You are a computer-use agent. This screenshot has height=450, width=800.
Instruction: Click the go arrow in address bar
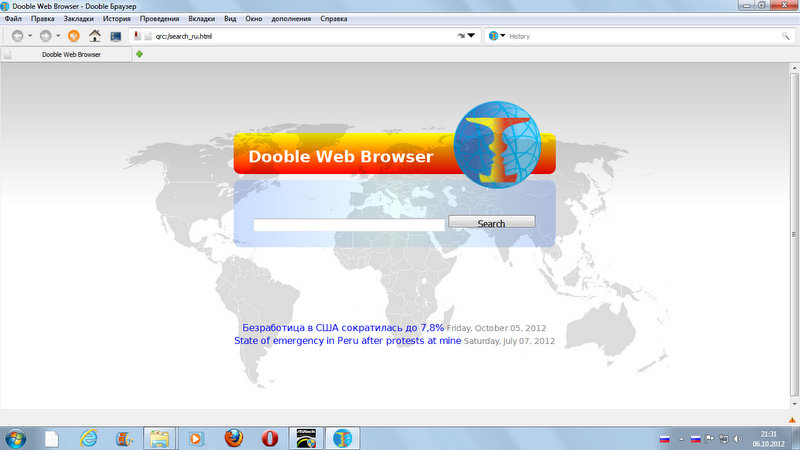[461, 36]
